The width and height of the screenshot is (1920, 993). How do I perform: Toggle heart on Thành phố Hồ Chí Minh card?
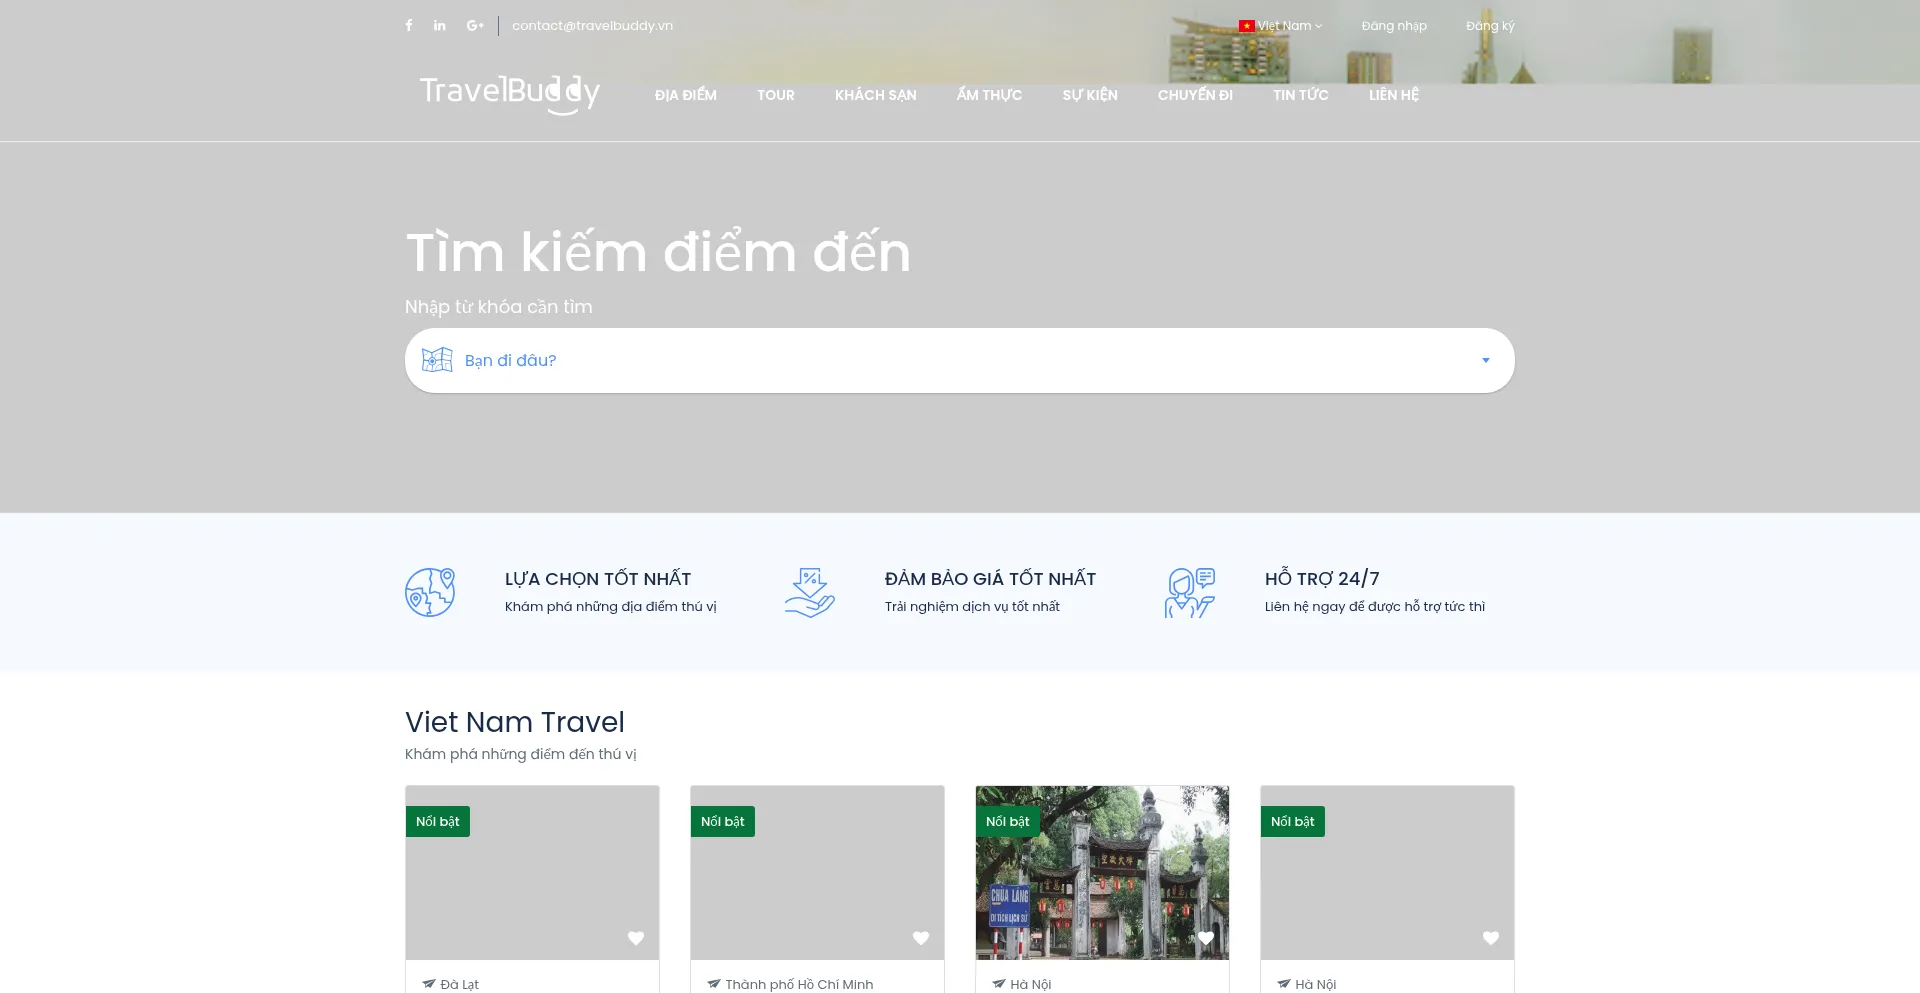click(921, 938)
